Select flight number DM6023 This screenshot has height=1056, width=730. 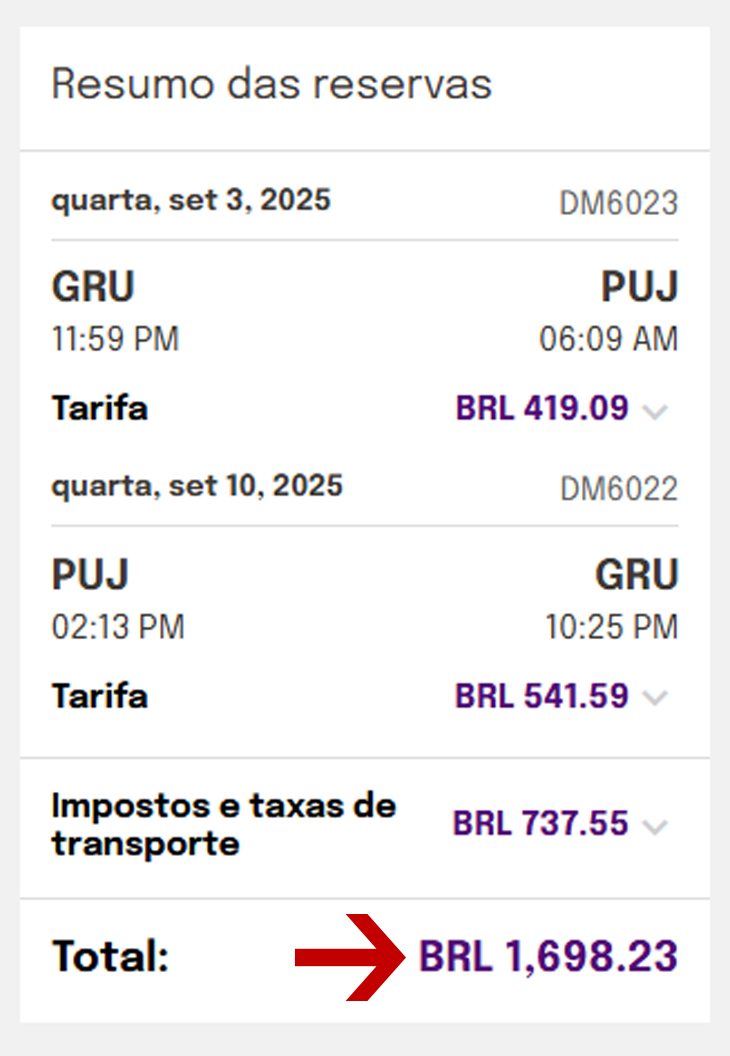(618, 203)
